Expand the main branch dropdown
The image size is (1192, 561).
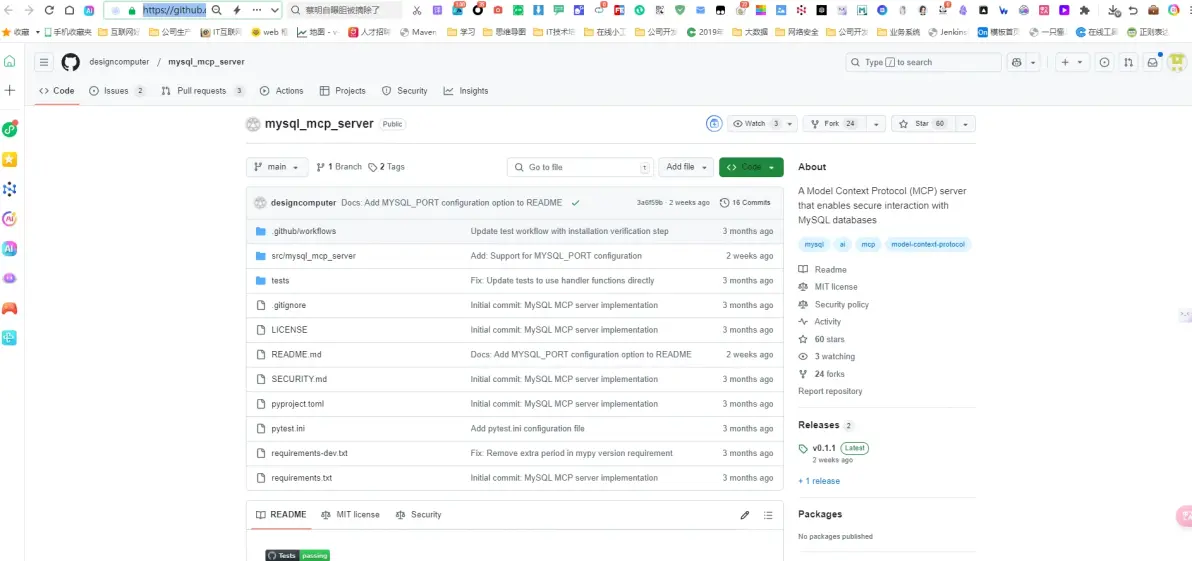click(276, 167)
